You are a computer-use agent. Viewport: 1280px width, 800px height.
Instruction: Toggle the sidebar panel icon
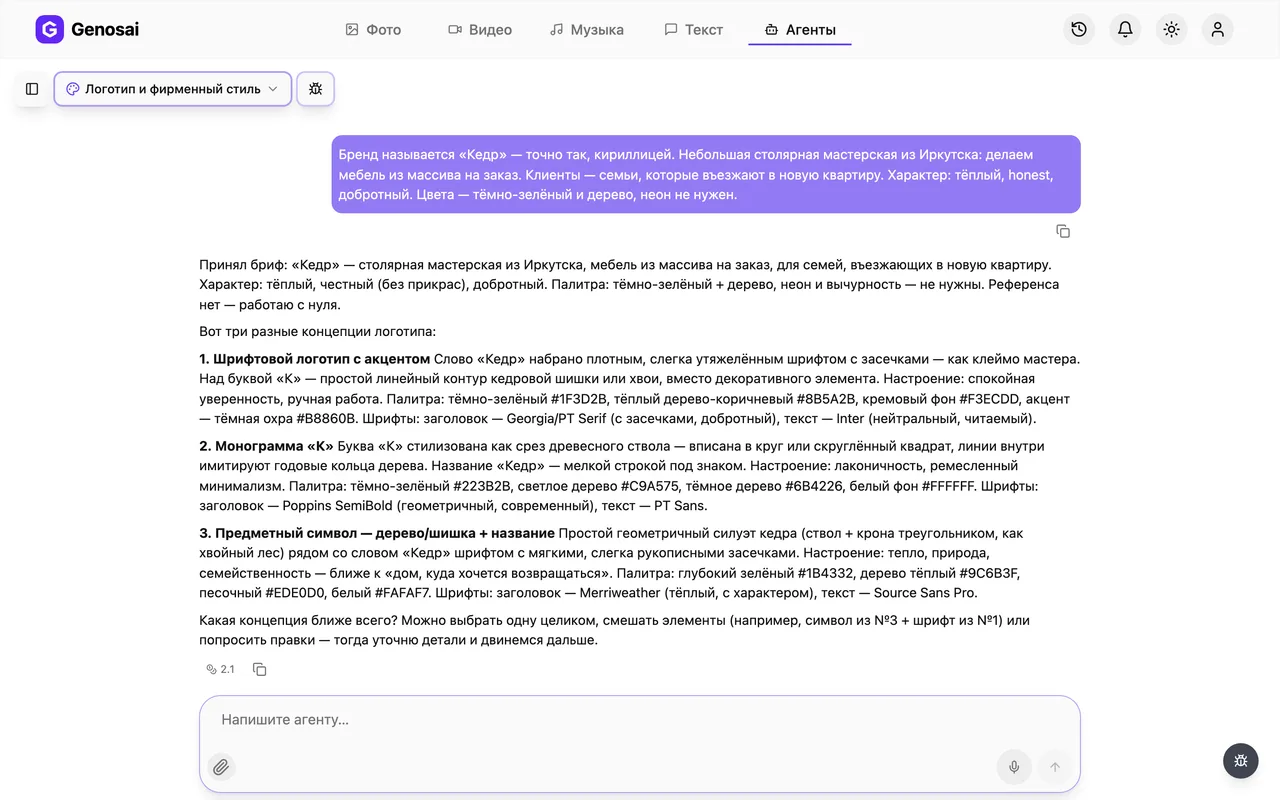click(32, 89)
